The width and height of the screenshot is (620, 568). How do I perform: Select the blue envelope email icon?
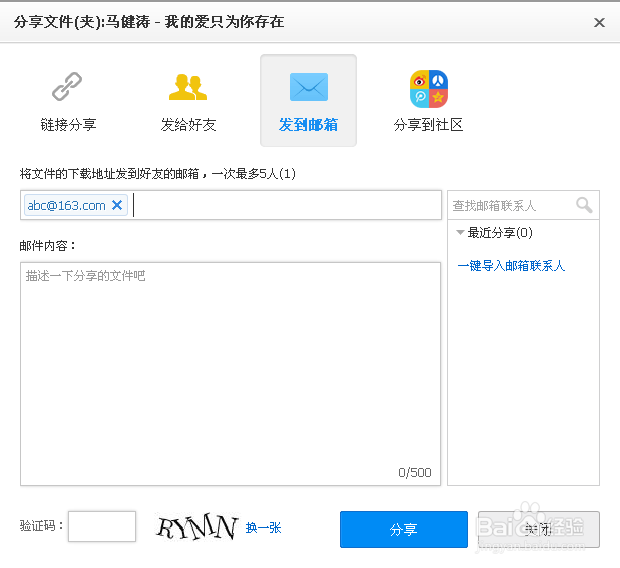pos(308,87)
